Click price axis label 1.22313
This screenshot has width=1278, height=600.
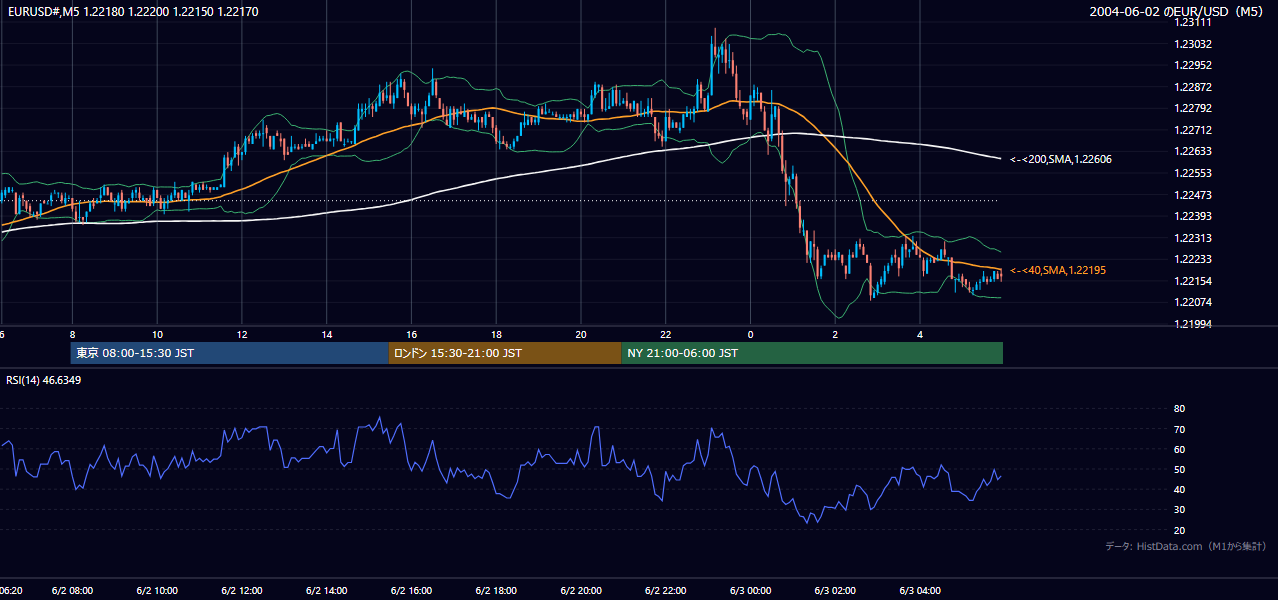[1193, 238]
